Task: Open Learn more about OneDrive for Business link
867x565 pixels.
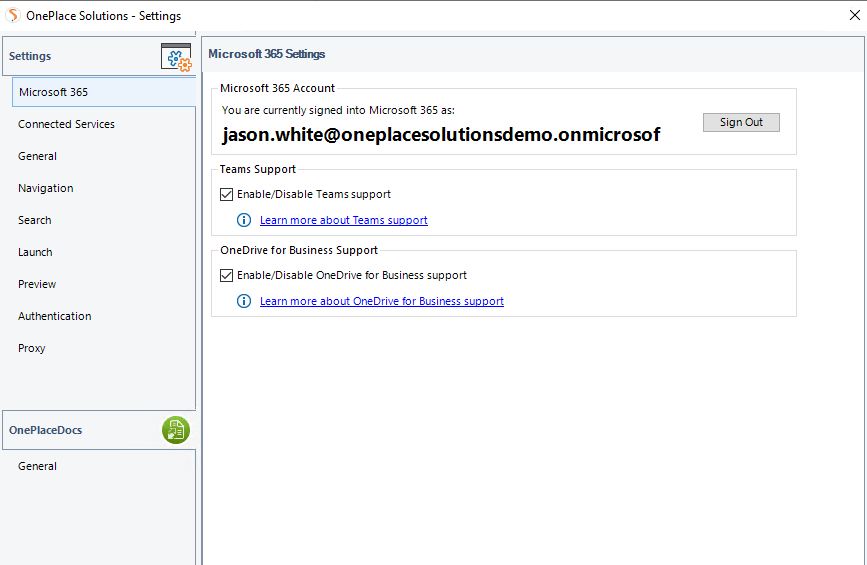Action: 382,301
